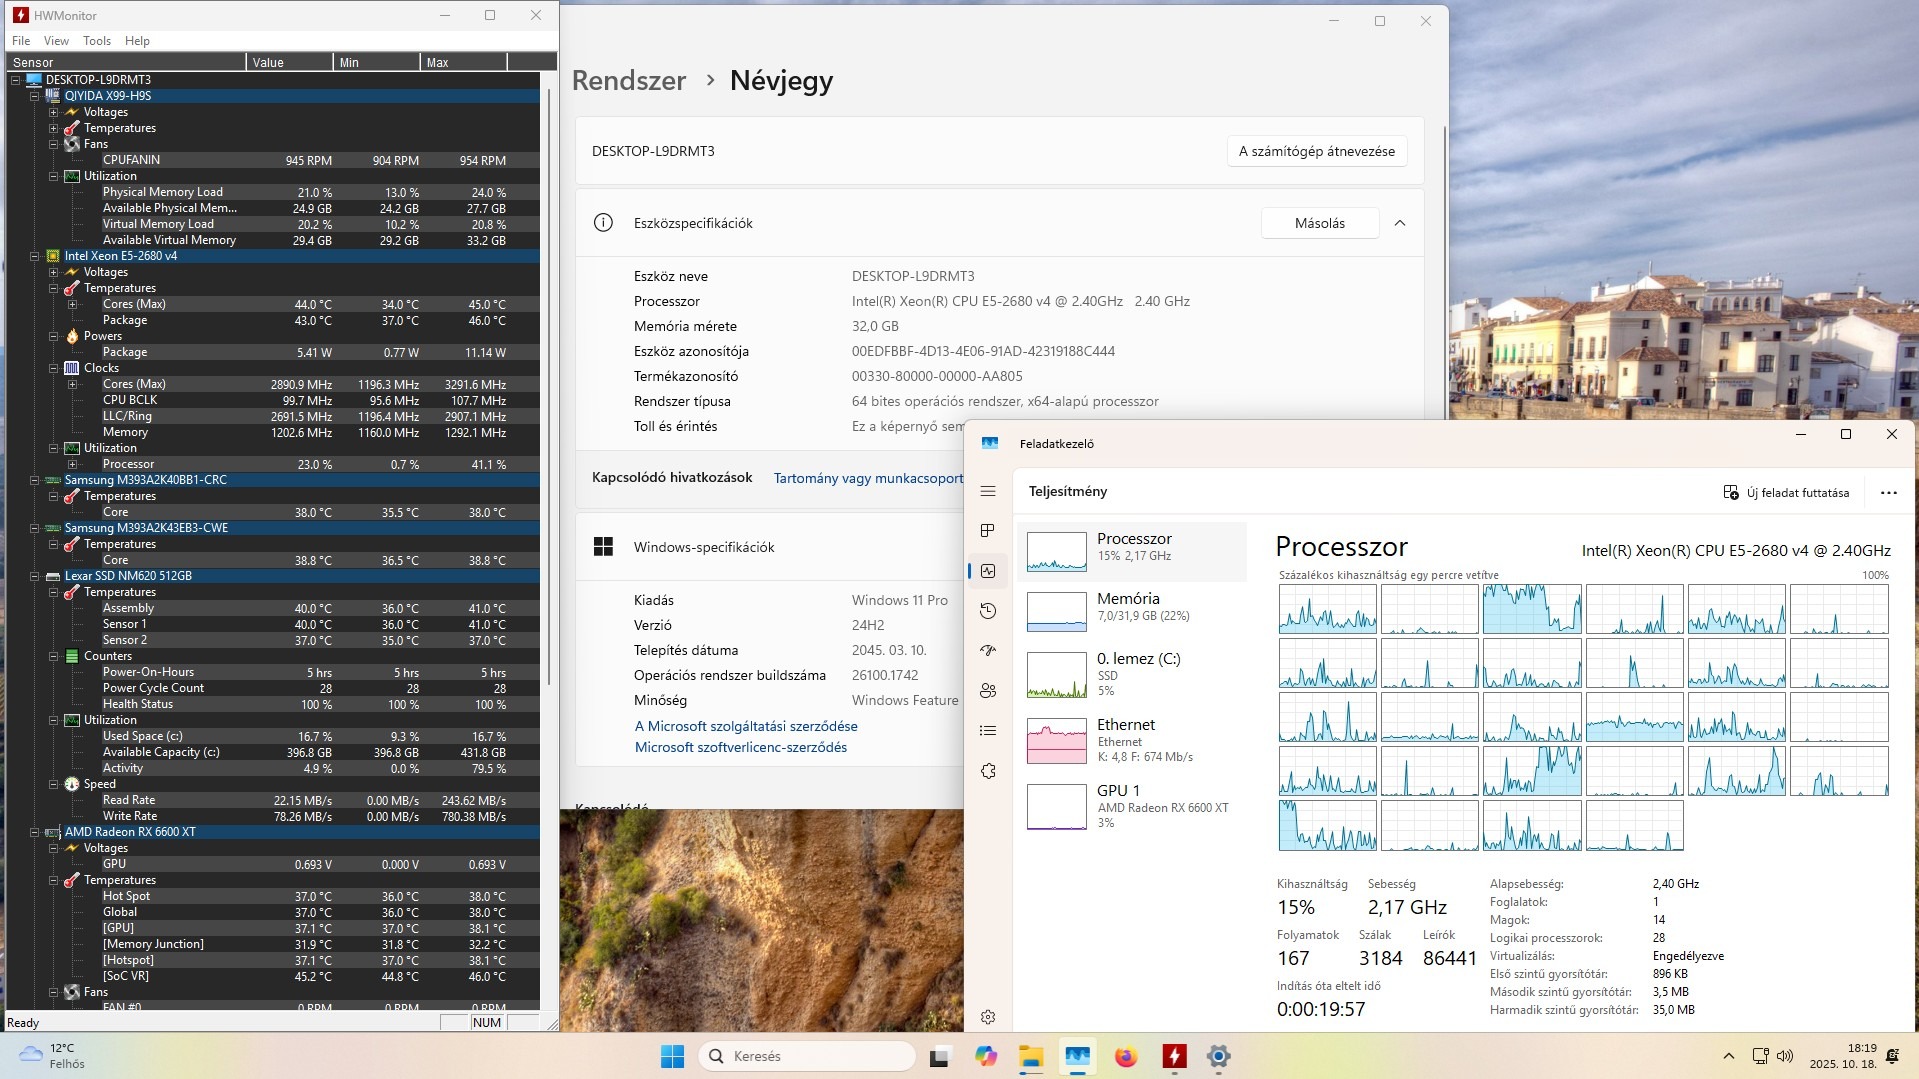
Task: Open Processes page icon in Task Manager sidebar
Action: pyautogui.click(x=988, y=530)
